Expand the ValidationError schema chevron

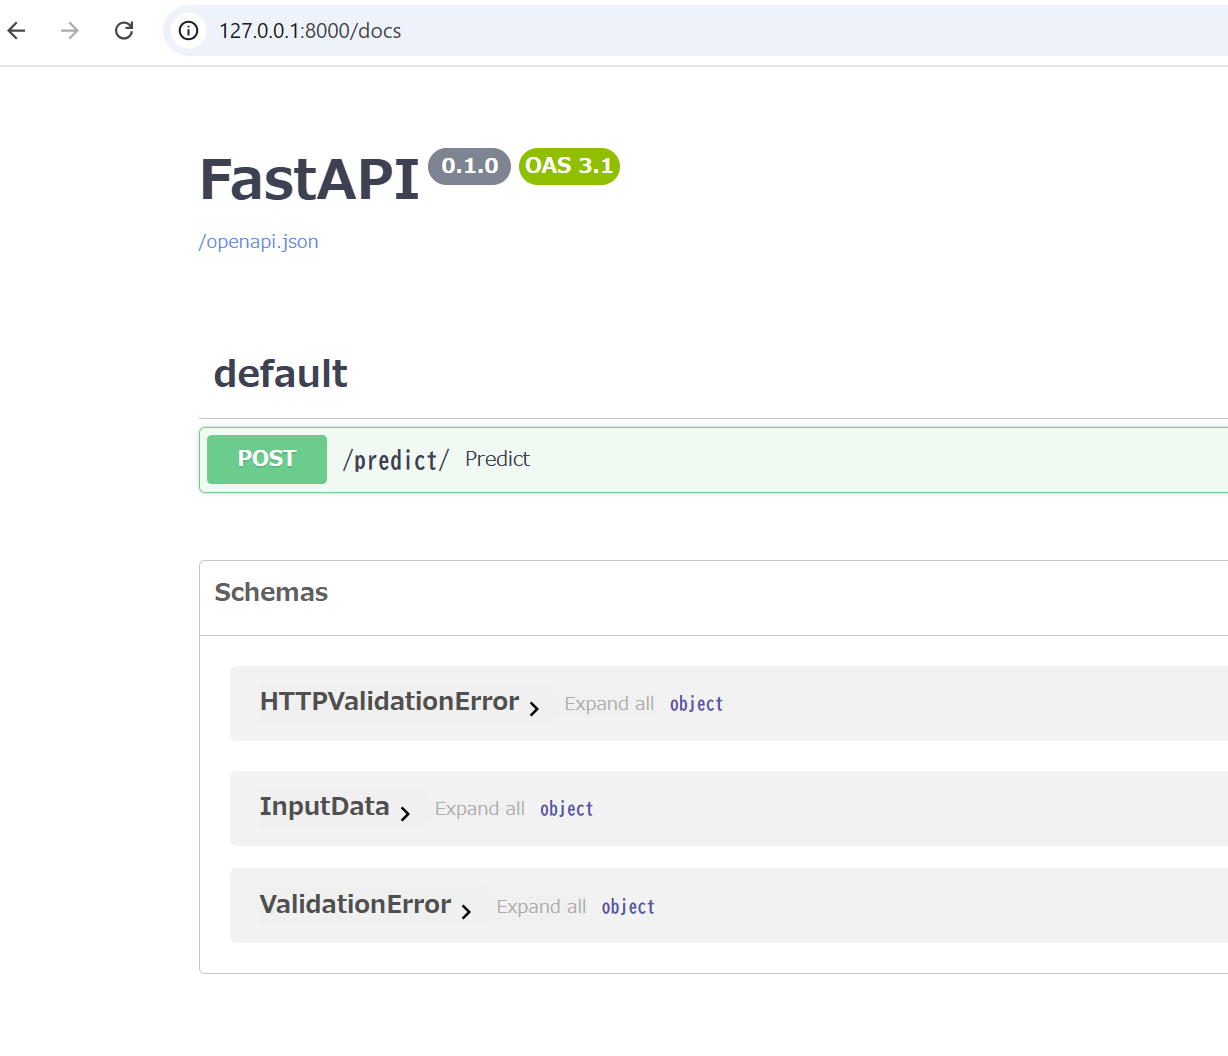(x=467, y=911)
